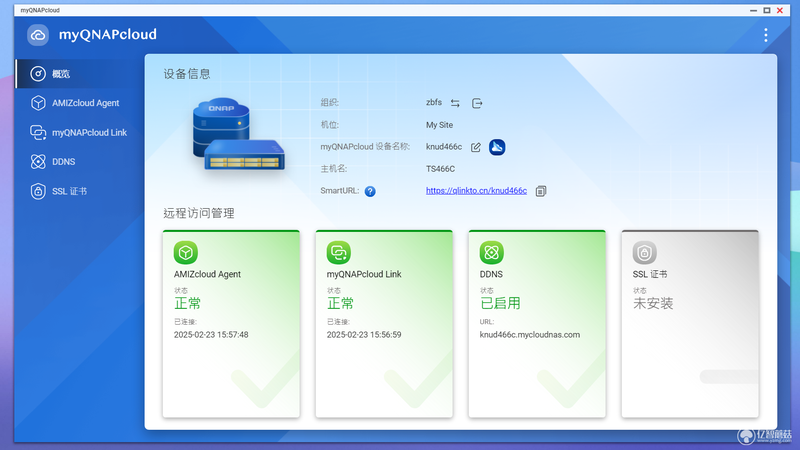
Task: Click the SSL 证书 card gray lock icon
Action: pyautogui.click(x=644, y=253)
